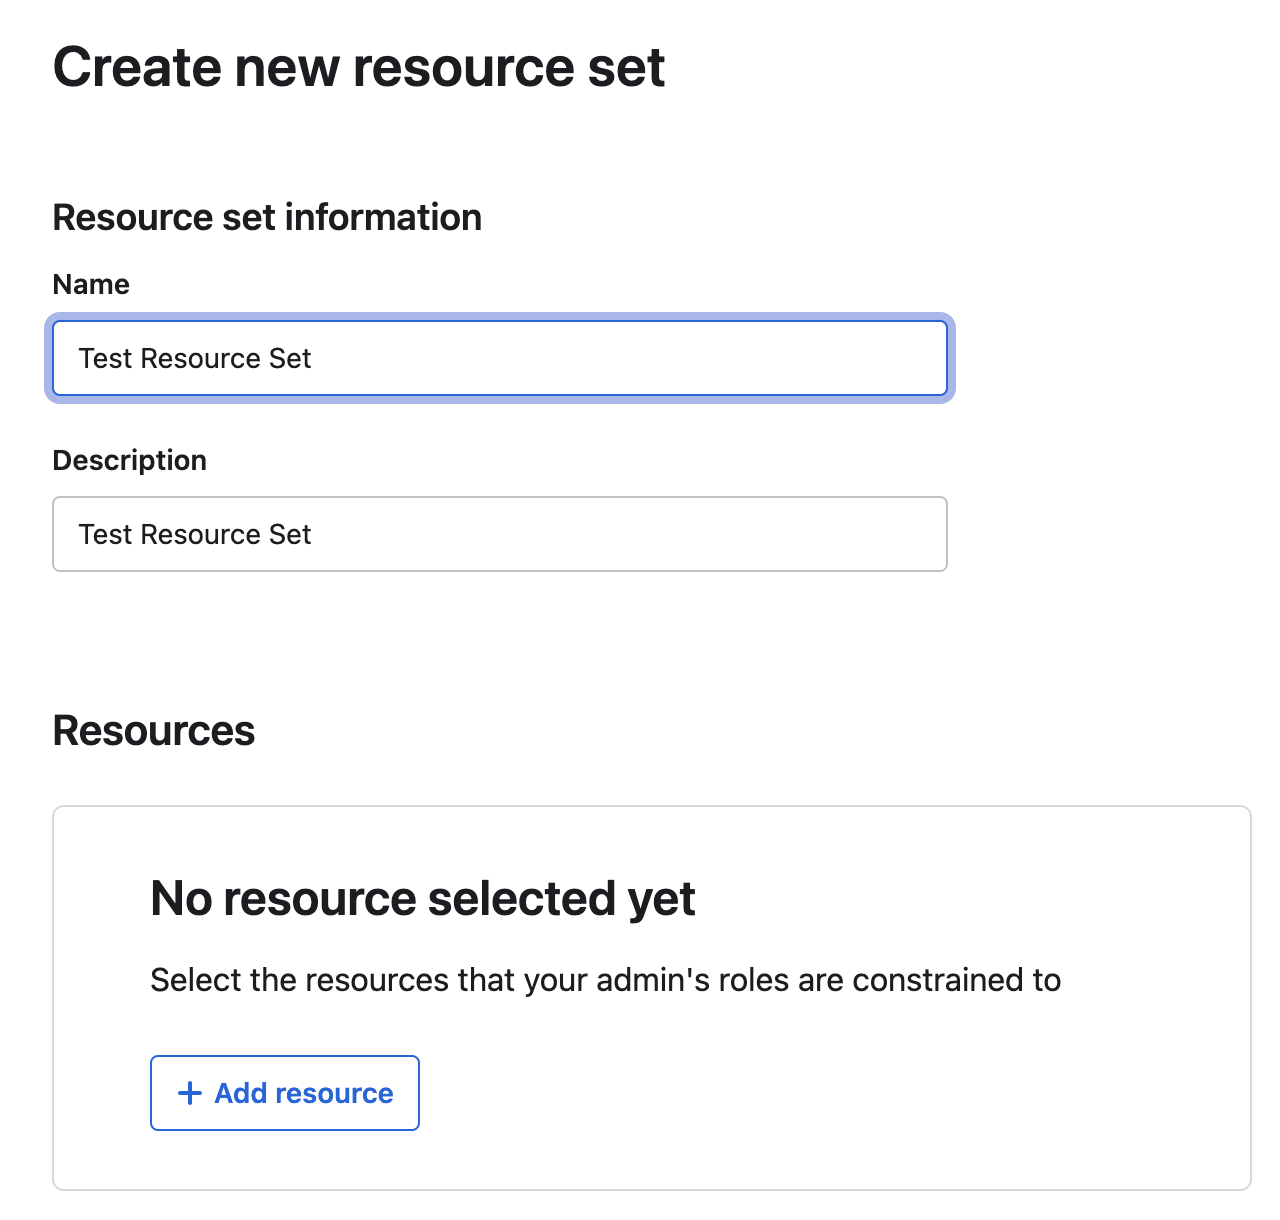The width and height of the screenshot is (1280, 1220).
Task: Click the plus icon inside Add resource
Action: pos(189,1093)
